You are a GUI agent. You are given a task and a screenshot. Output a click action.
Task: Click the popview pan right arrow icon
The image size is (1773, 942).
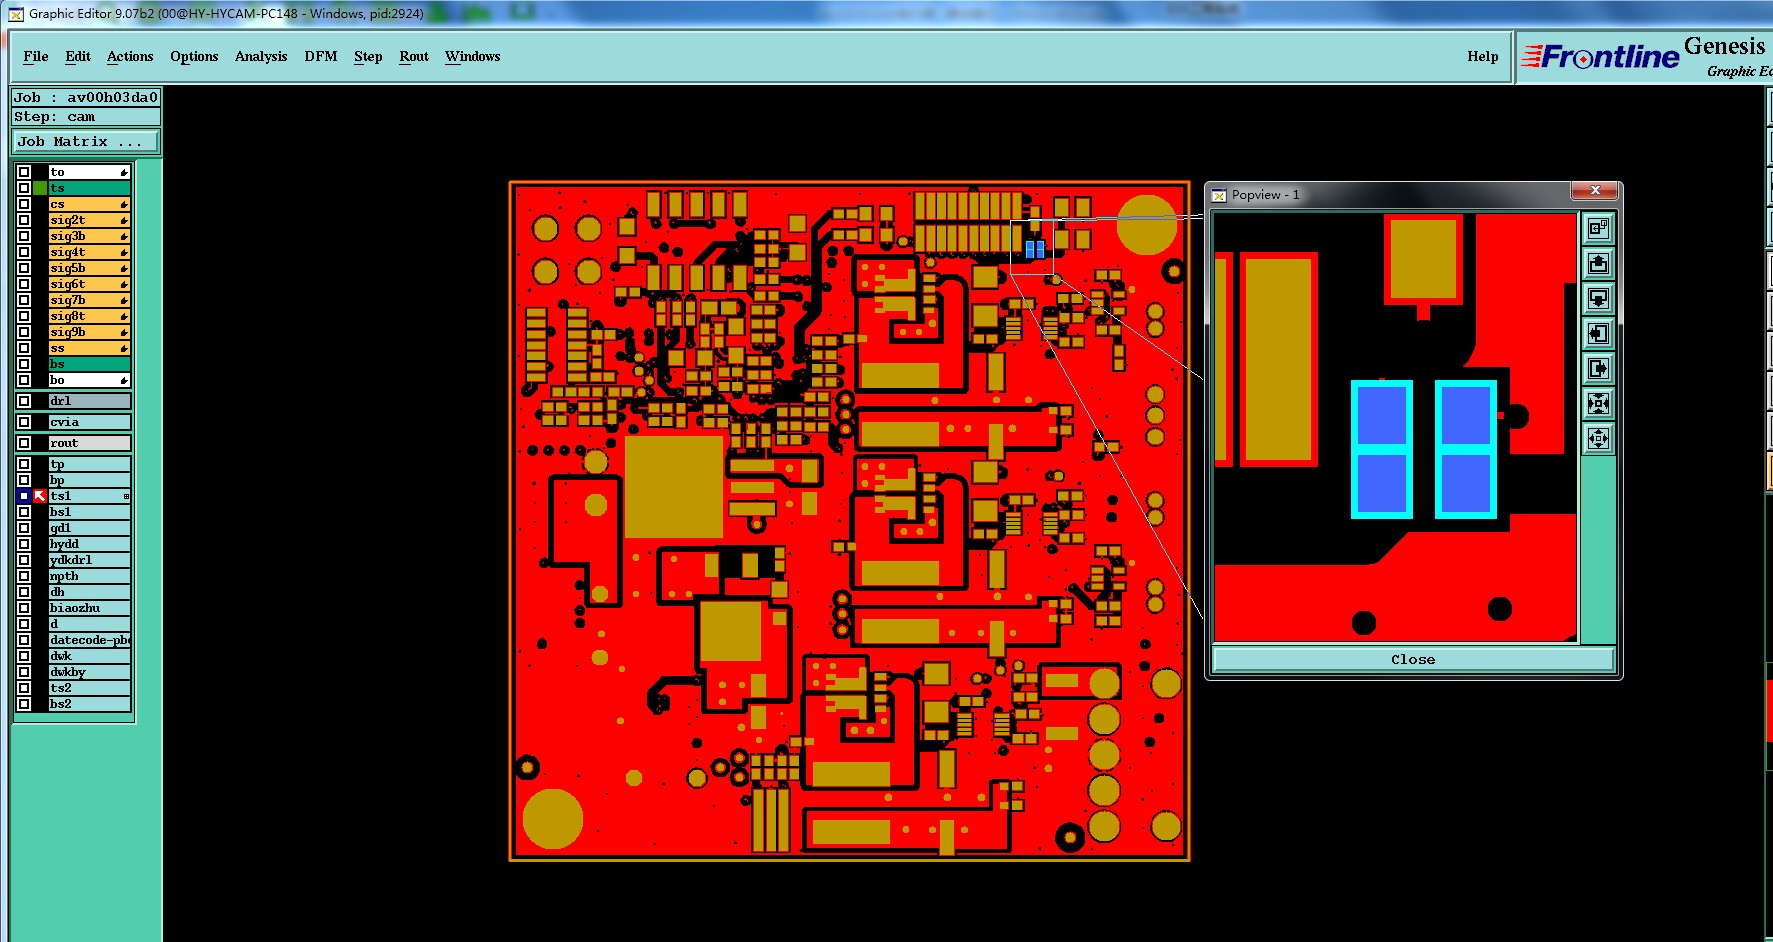pos(1598,369)
